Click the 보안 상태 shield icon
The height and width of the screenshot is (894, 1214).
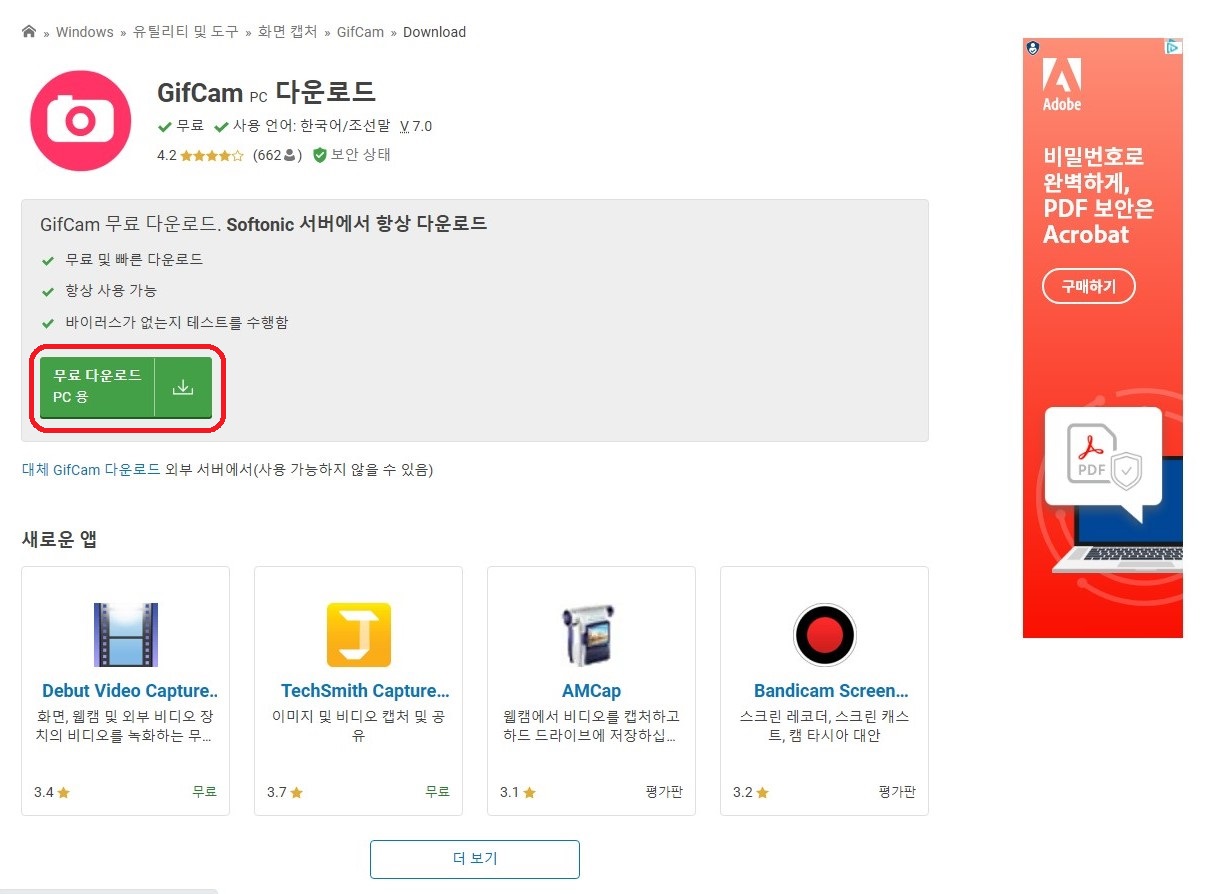point(320,155)
